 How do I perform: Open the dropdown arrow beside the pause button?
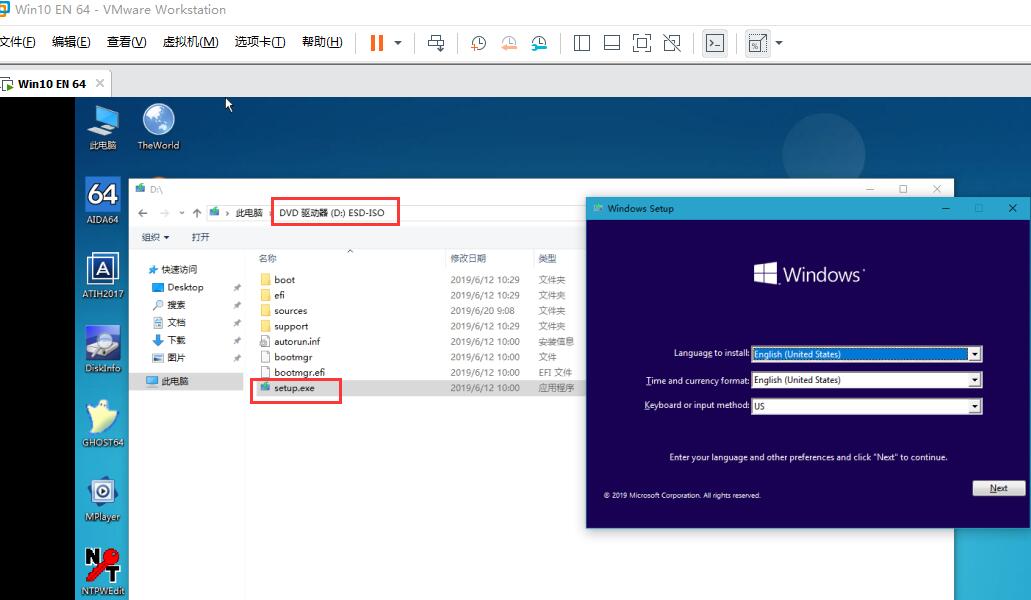coord(398,43)
